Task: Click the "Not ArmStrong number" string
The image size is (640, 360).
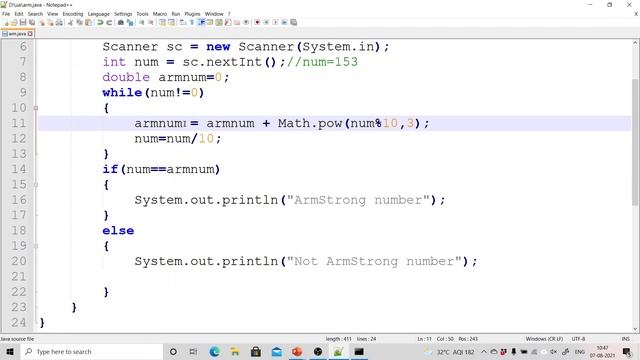Action: click(374, 261)
